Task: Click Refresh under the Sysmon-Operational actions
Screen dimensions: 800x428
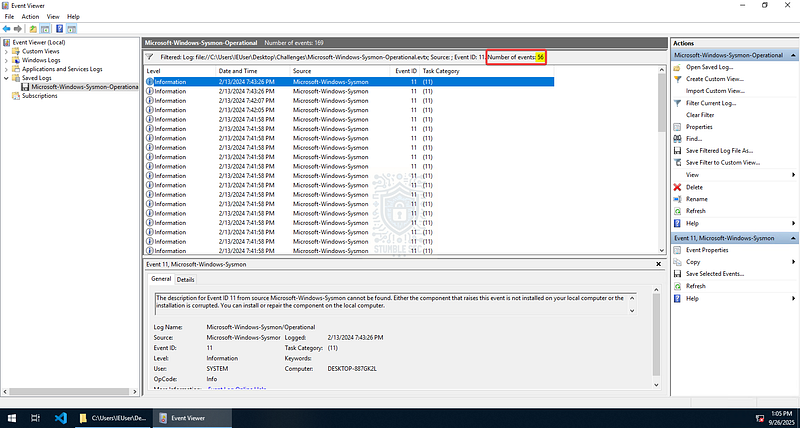Action: tap(696, 211)
